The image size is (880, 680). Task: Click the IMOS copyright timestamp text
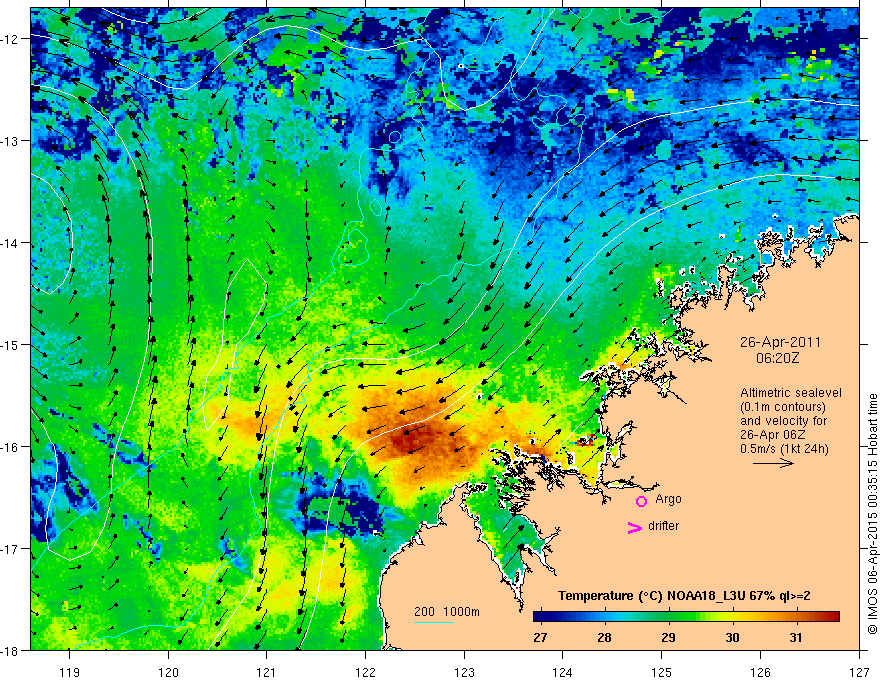[x=872, y=514]
